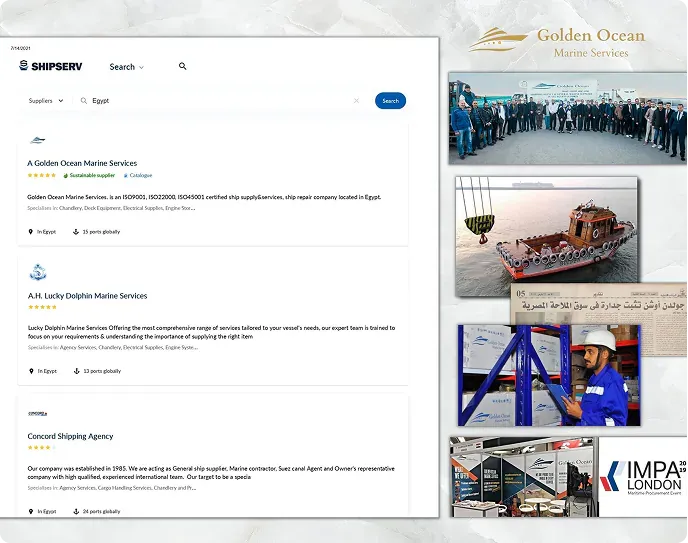The height and width of the screenshot is (543, 688).
Task: Open the tugboat photo
Action: pyautogui.click(x=546, y=236)
